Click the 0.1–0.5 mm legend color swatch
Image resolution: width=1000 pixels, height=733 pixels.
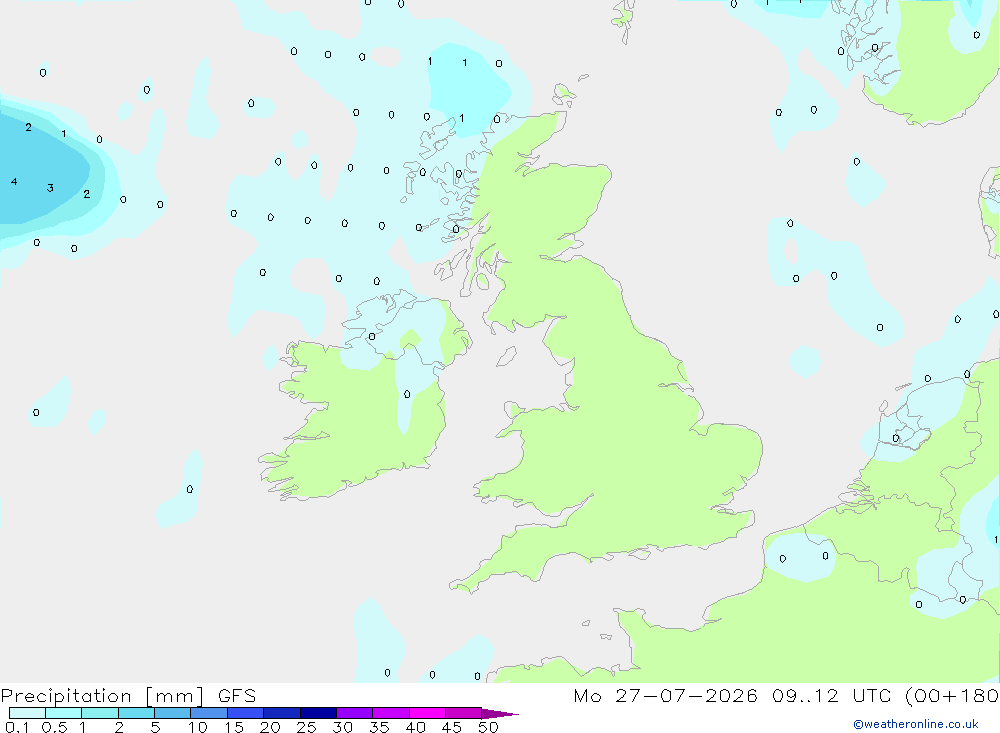coord(27,713)
